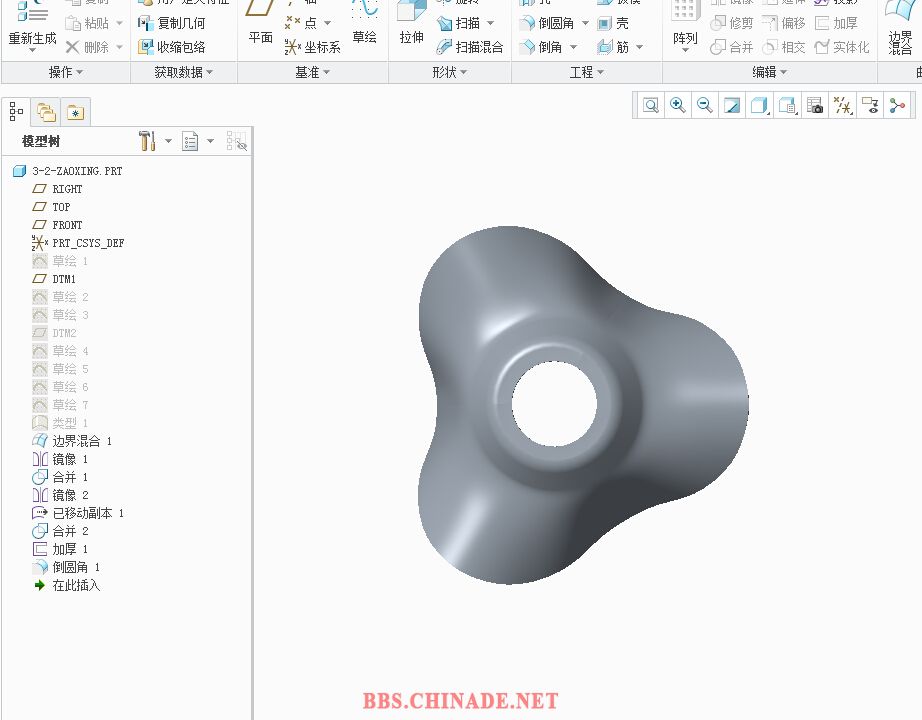
Task: Select 镜像 2 feature in tree
Action: [x=60, y=495]
